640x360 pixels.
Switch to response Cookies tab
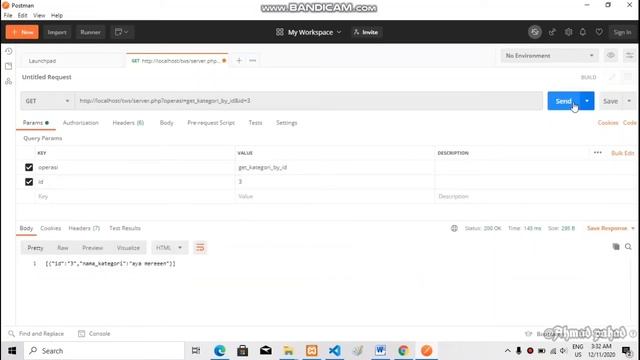tap(51, 228)
